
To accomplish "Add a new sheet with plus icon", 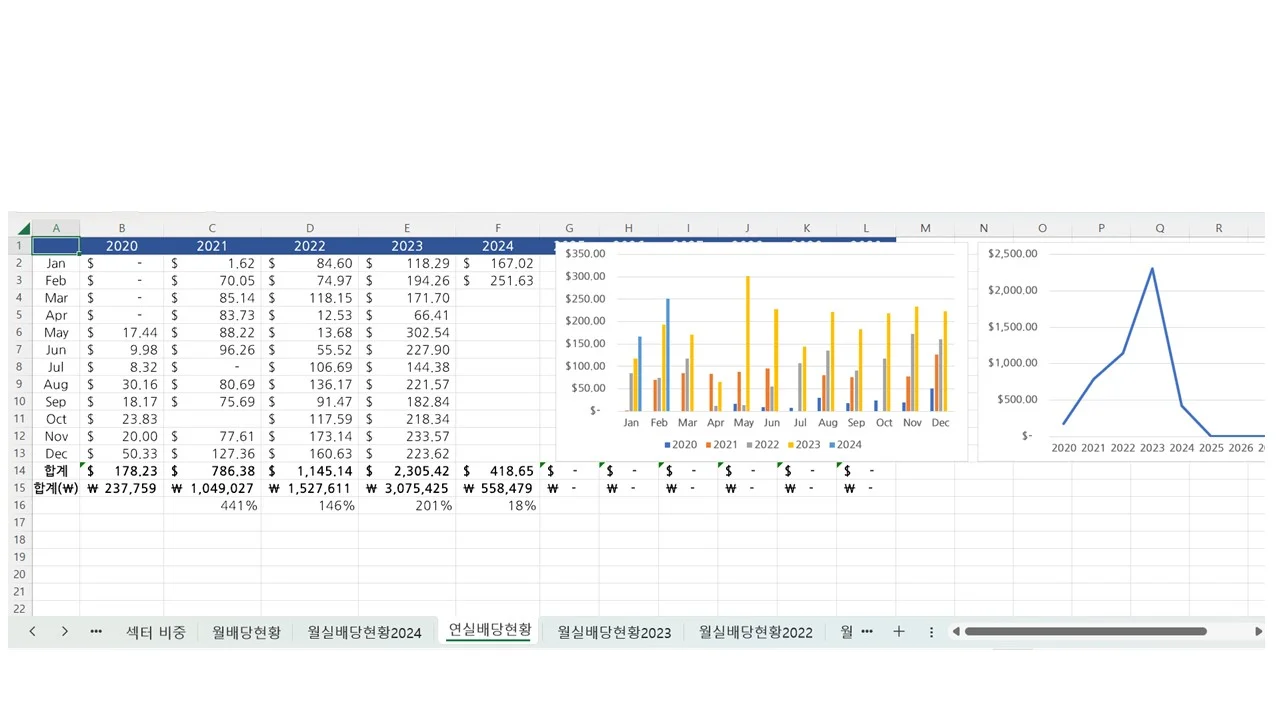I will point(899,632).
